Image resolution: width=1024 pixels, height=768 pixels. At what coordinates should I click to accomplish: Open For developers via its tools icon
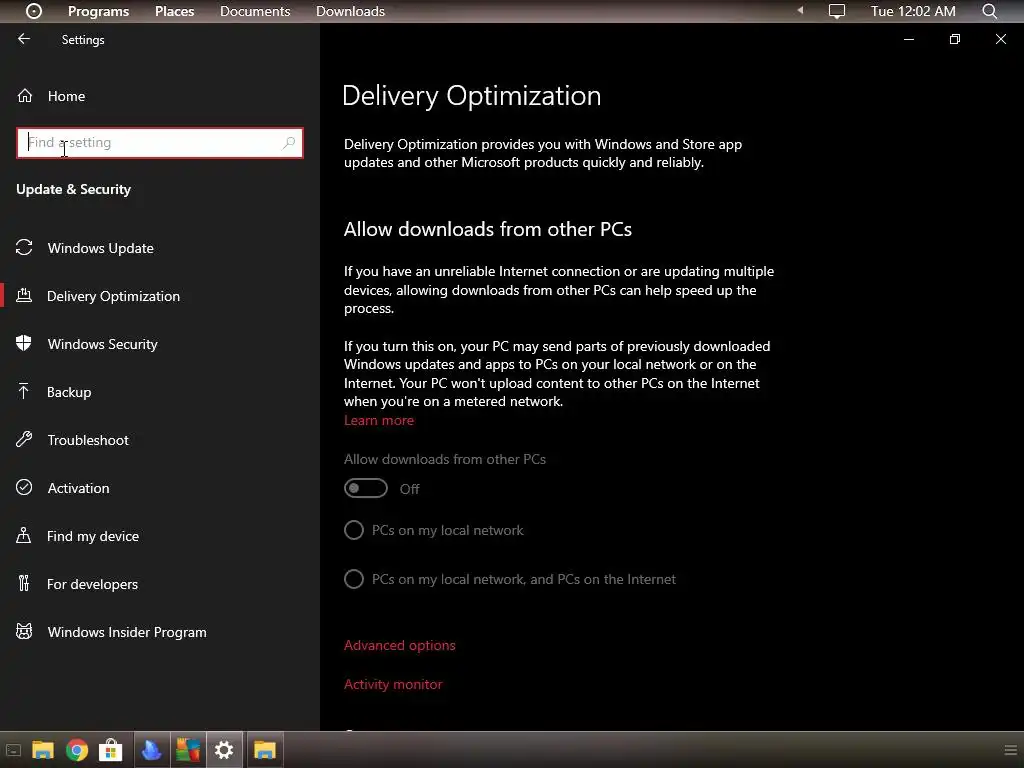click(x=24, y=583)
